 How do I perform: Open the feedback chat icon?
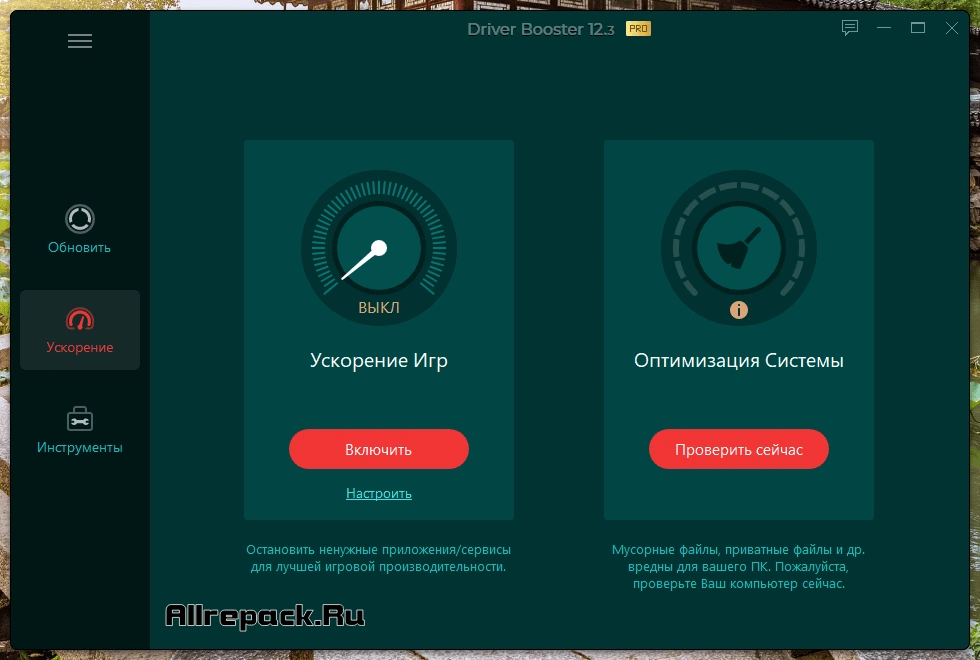tap(850, 28)
